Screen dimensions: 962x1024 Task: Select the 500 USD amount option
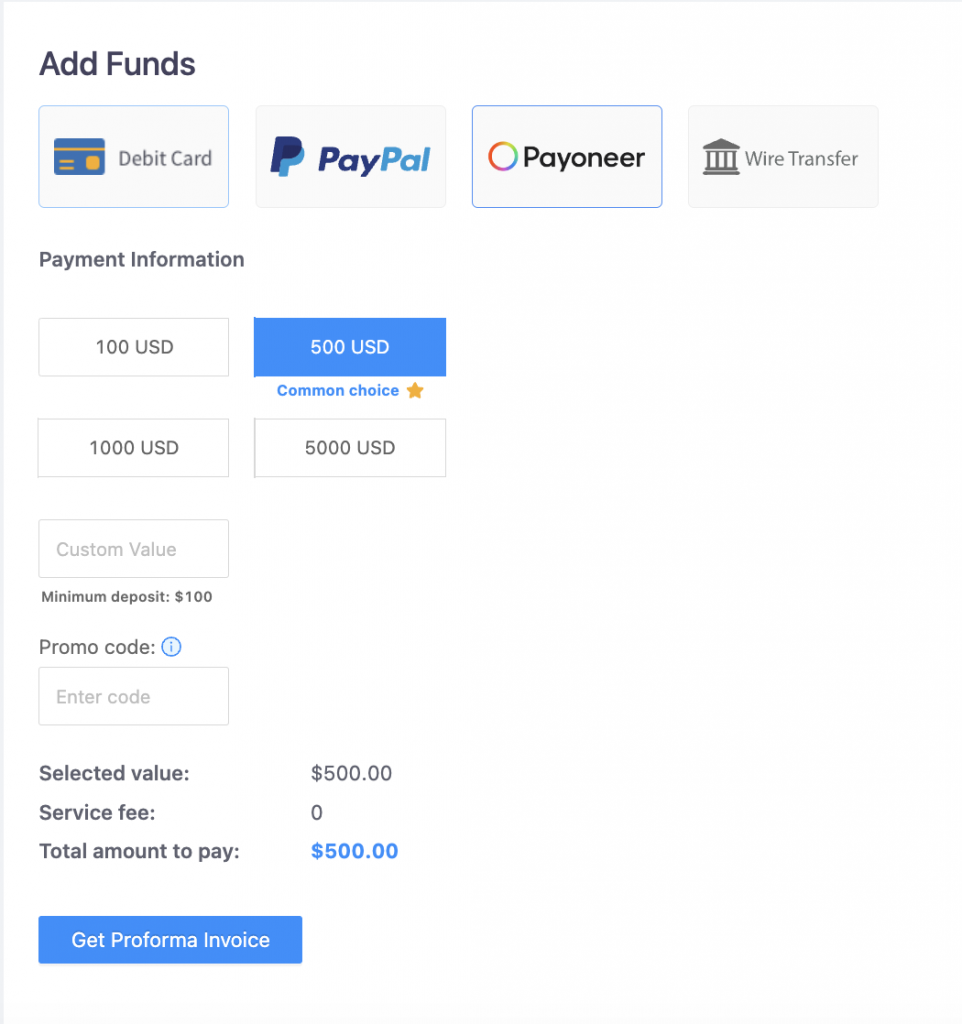[350, 347]
